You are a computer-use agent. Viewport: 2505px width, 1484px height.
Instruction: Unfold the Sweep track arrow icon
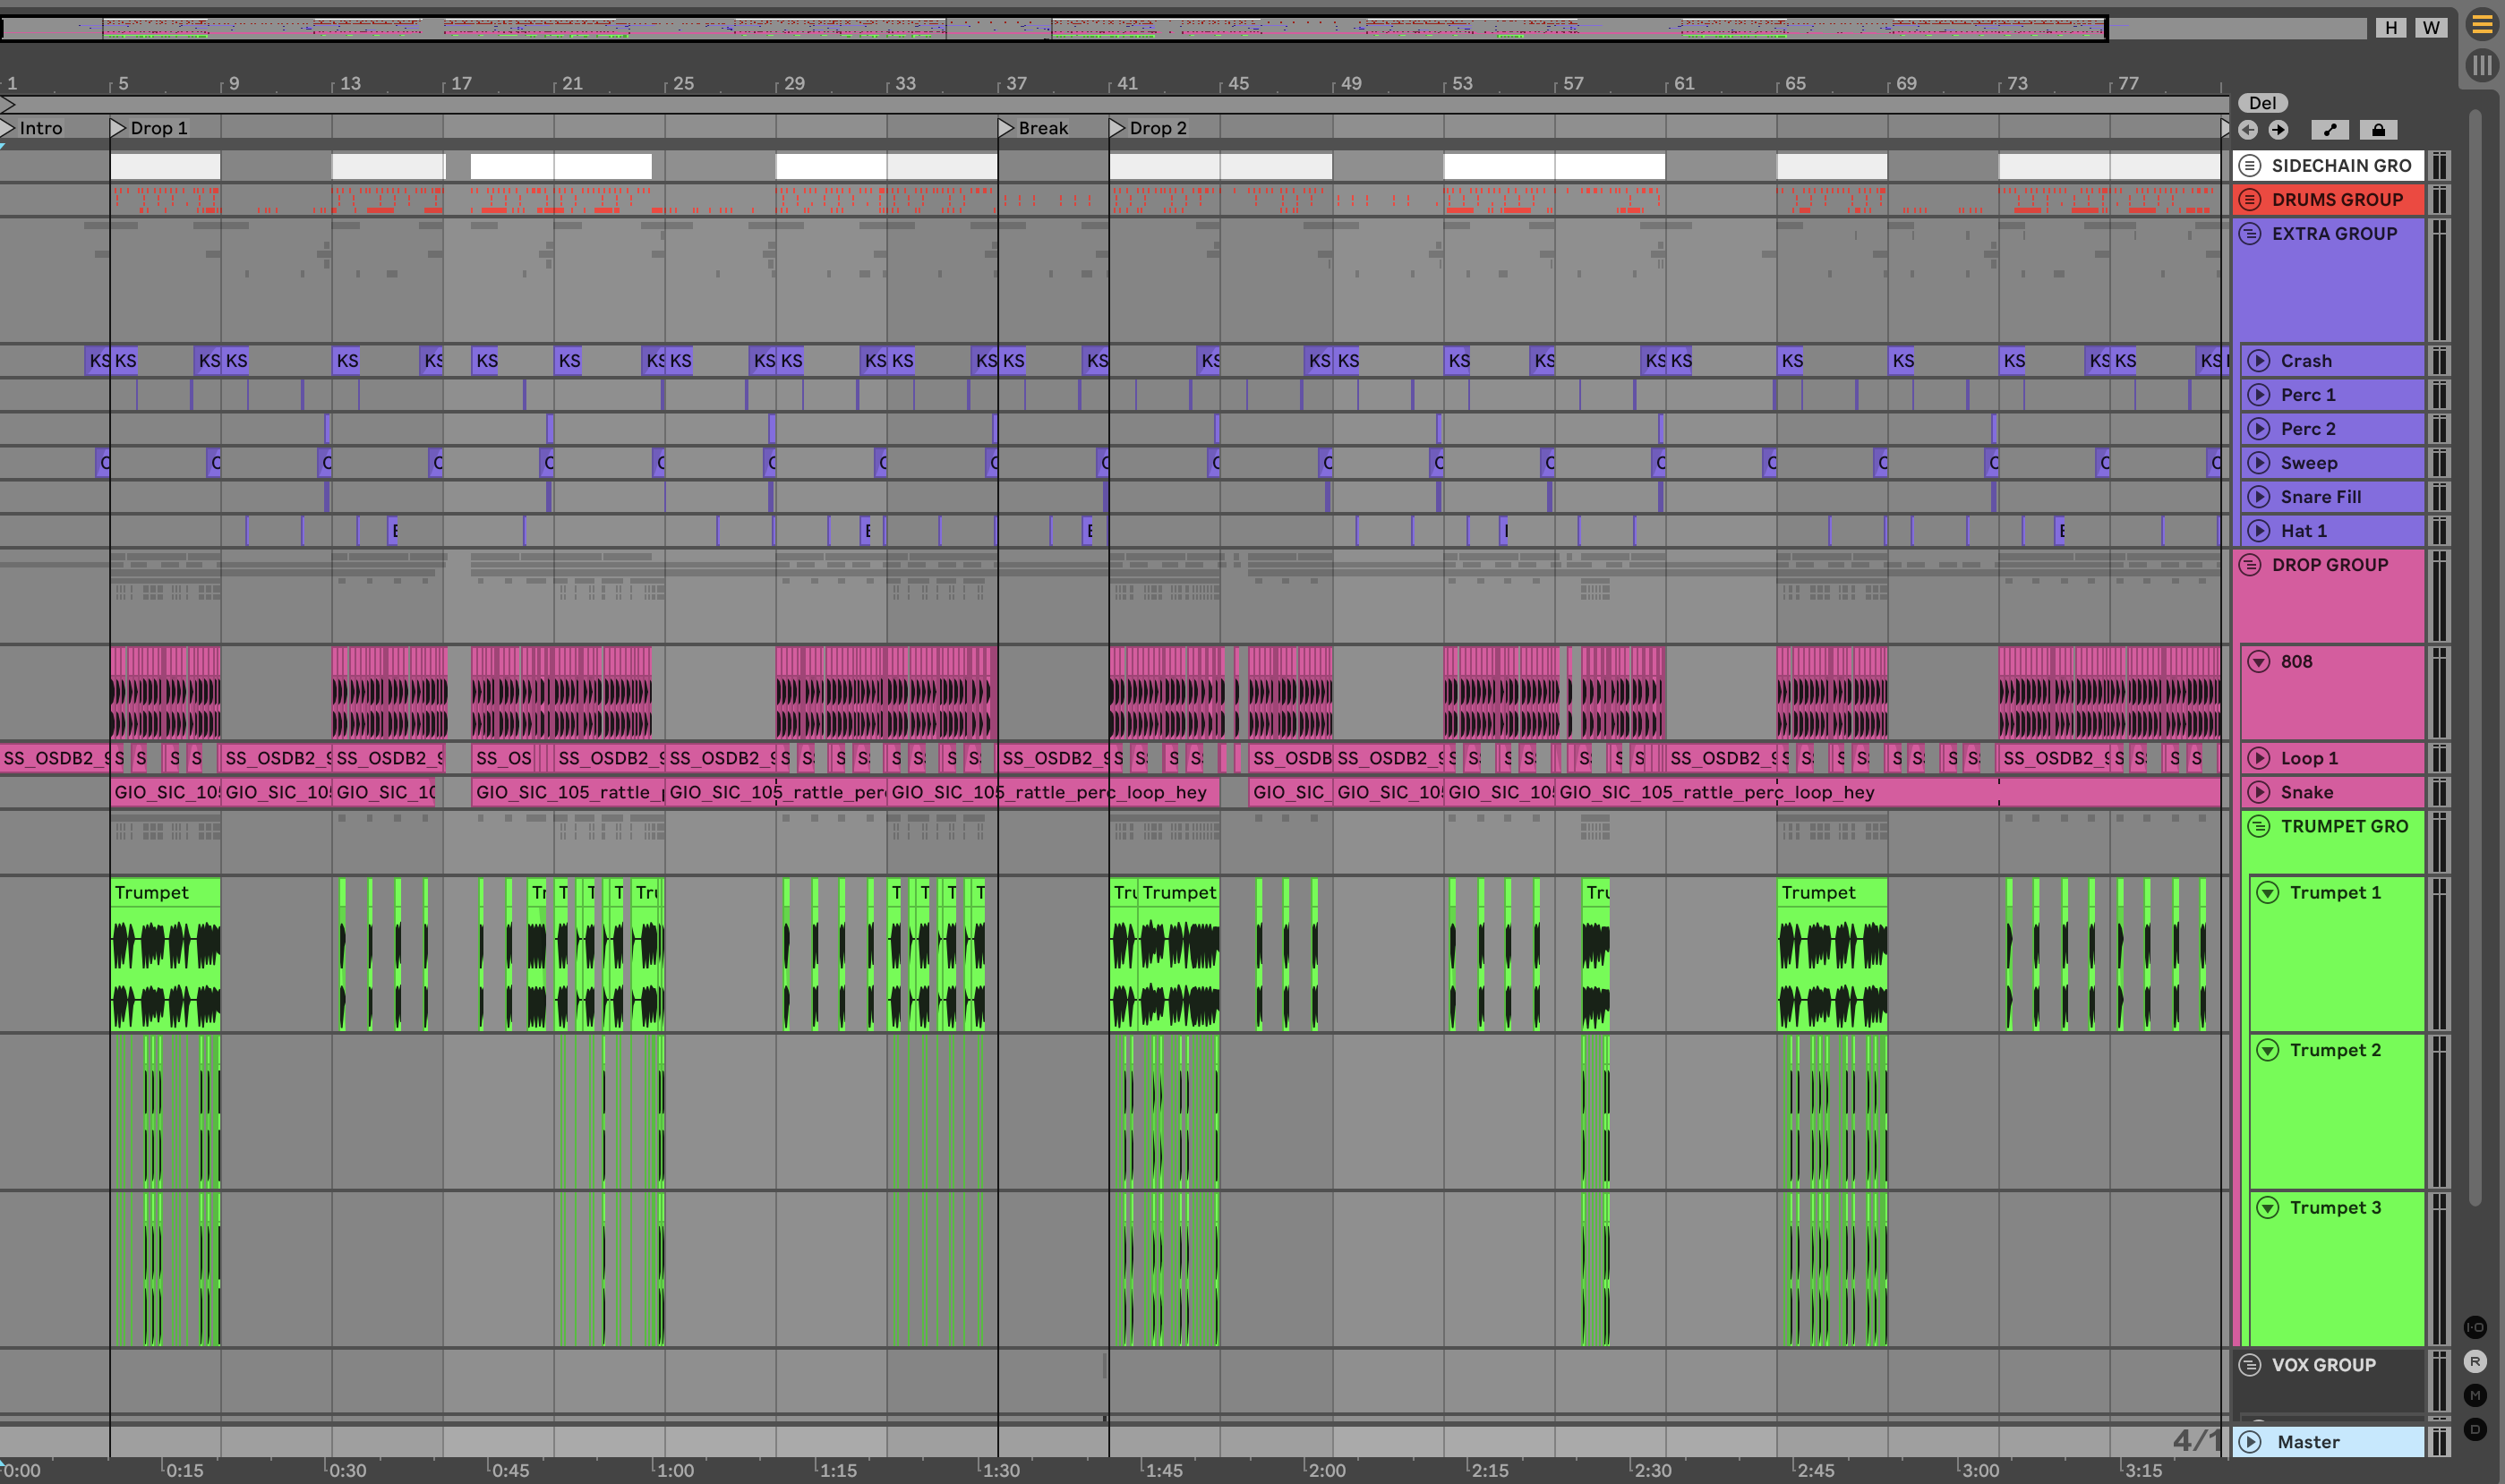click(2259, 463)
